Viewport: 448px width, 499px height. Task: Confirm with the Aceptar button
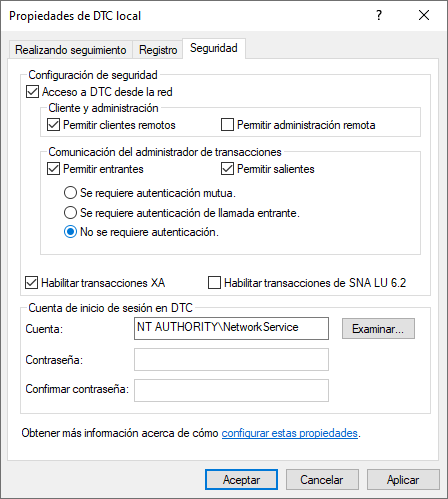(x=241, y=480)
